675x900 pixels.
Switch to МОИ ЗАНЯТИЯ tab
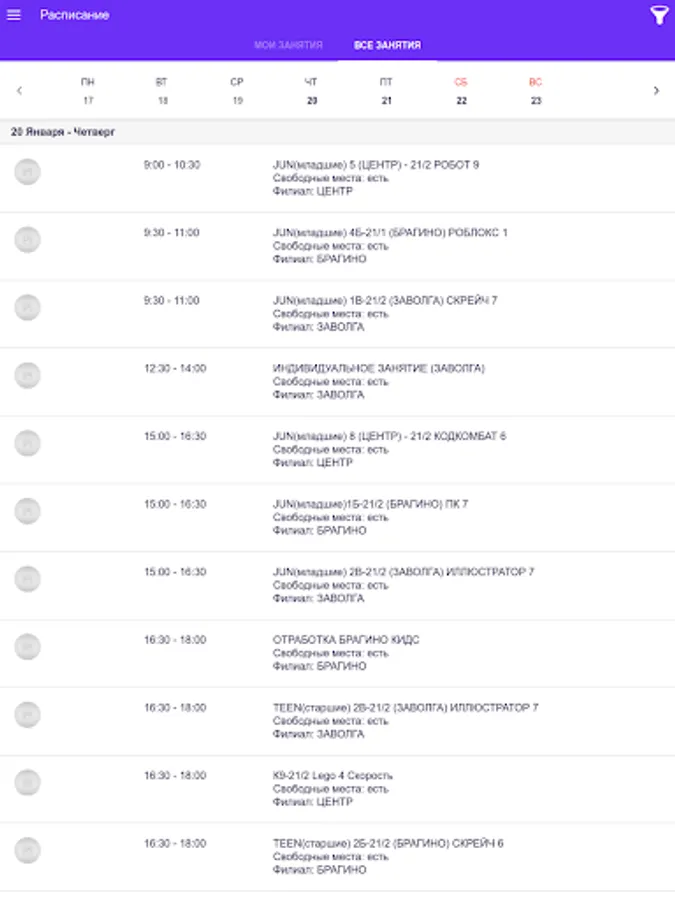288,46
